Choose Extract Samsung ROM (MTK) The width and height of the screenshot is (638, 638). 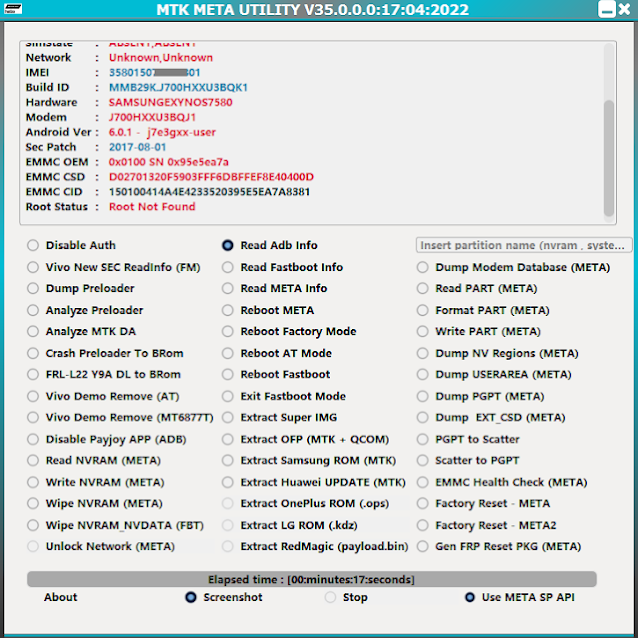228,461
